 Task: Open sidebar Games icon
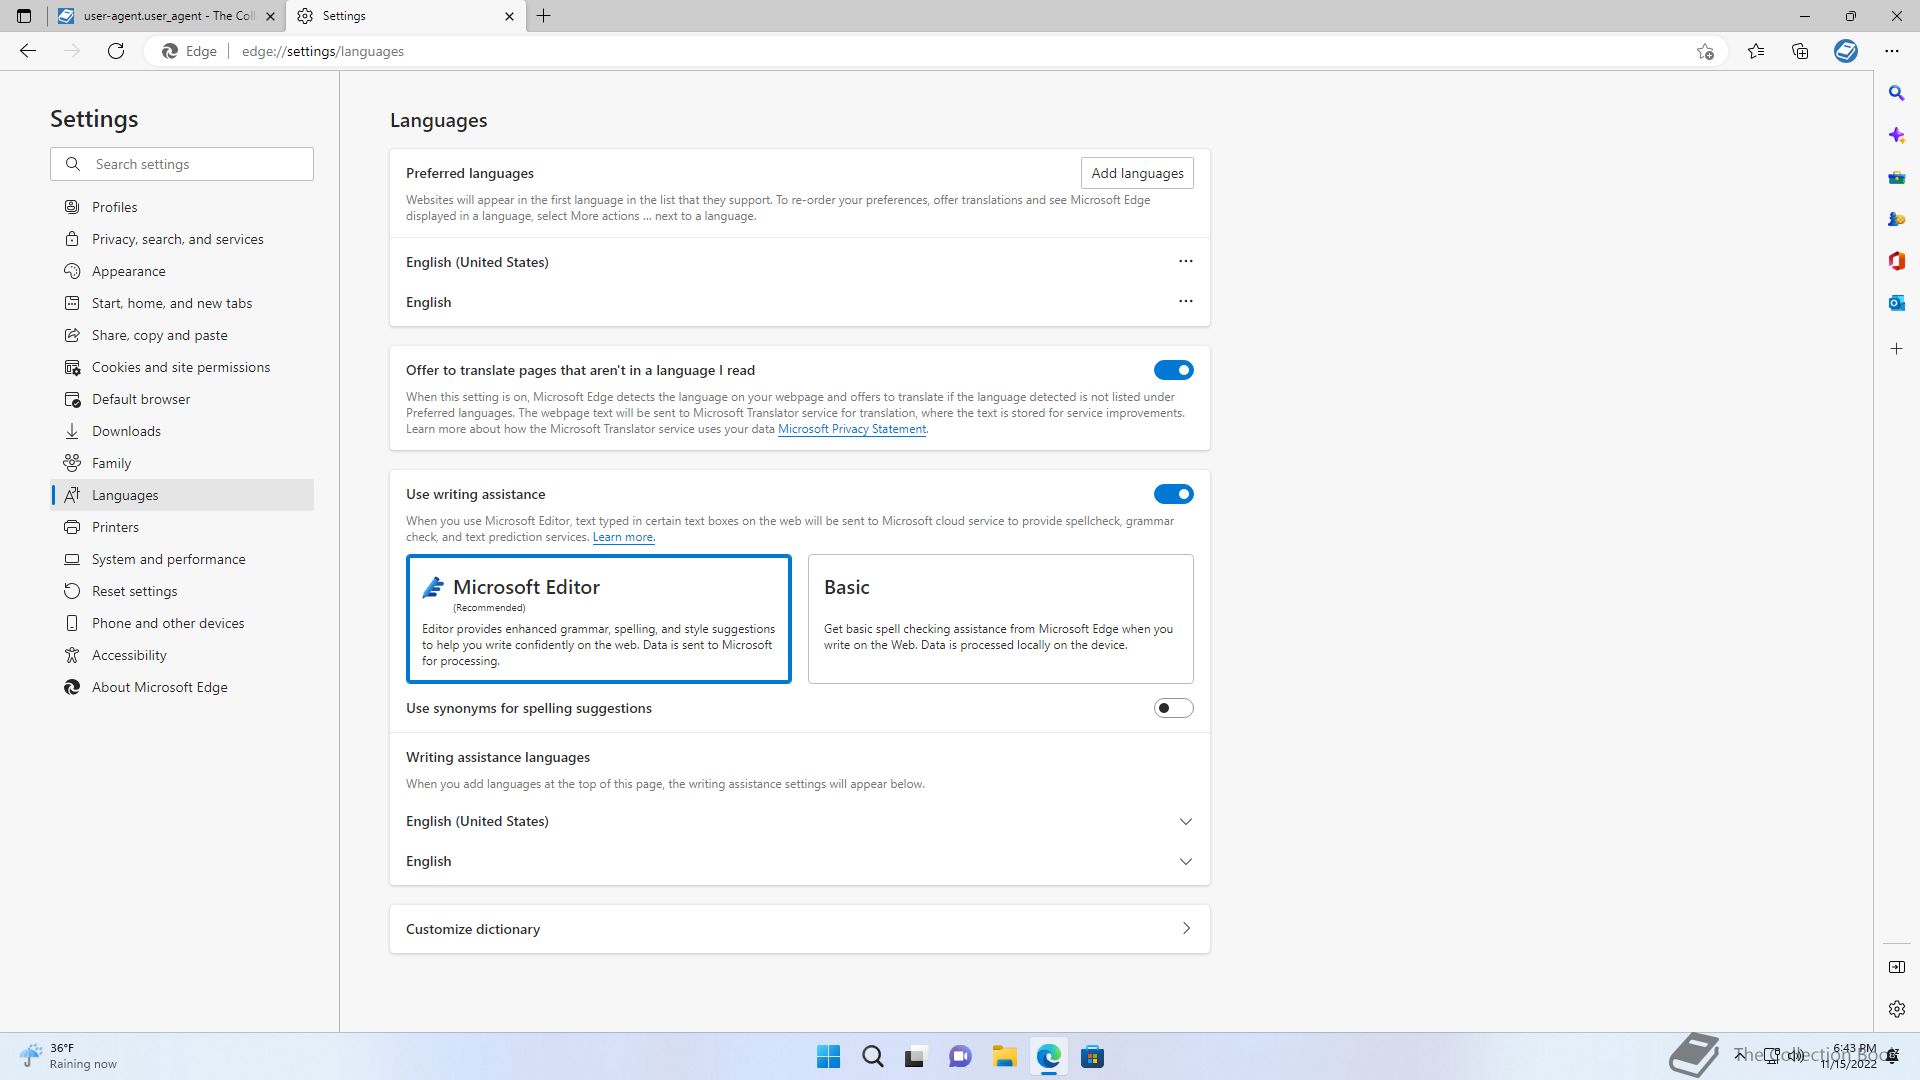[1896, 219]
